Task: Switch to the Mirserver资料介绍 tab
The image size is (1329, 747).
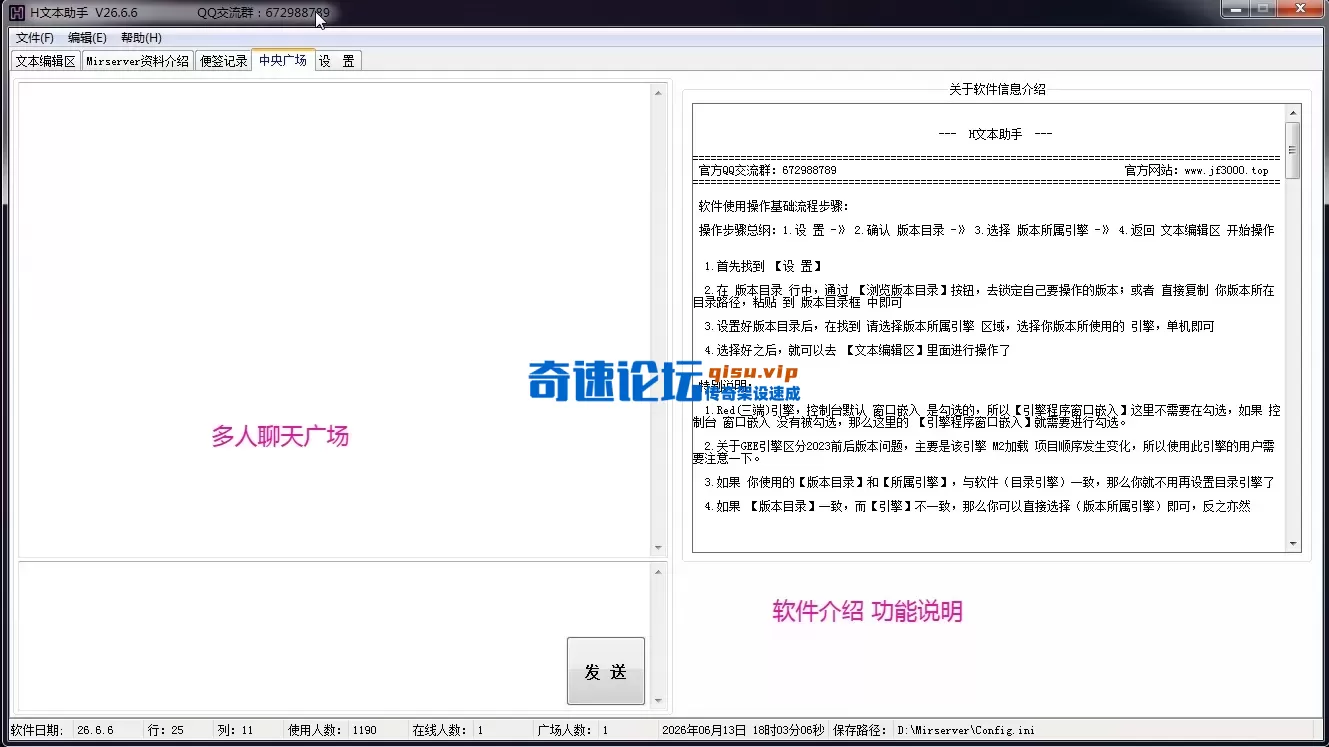Action: (x=137, y=61)
